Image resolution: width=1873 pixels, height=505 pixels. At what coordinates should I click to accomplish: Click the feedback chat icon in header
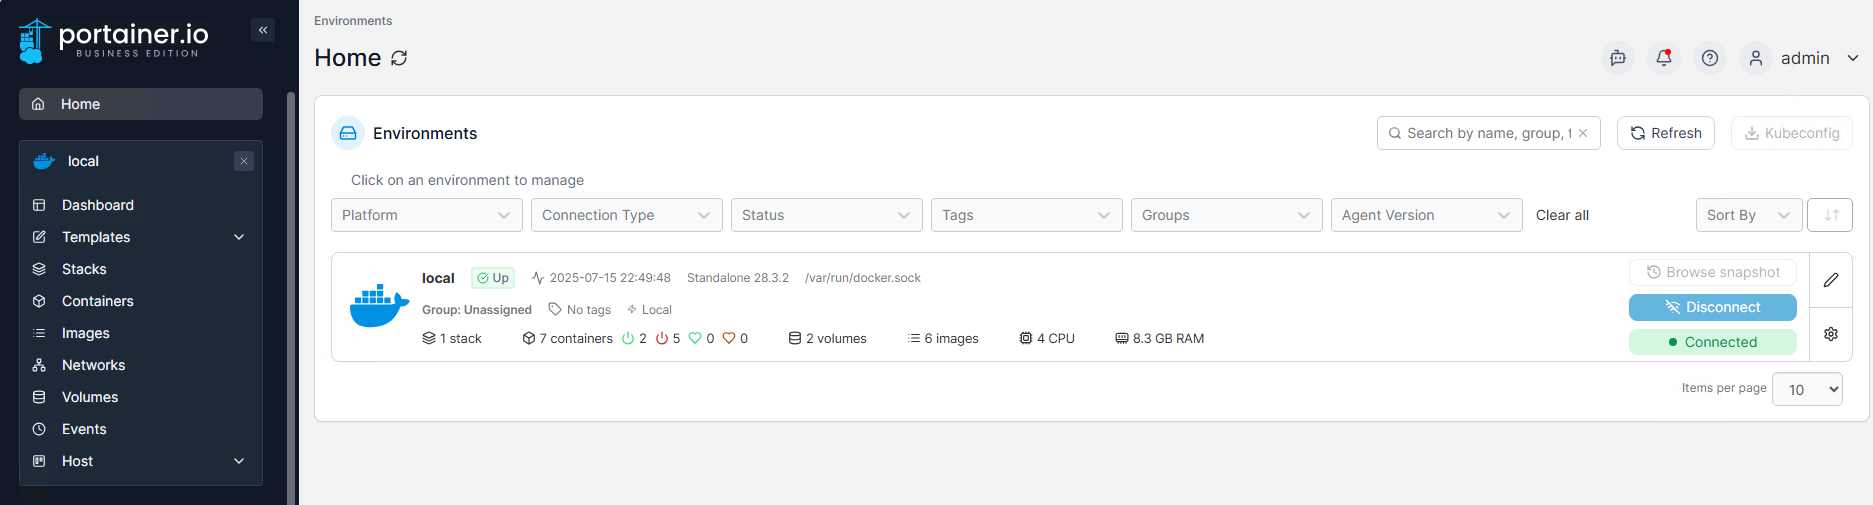pyautogui.click(x=1618, y=58)
